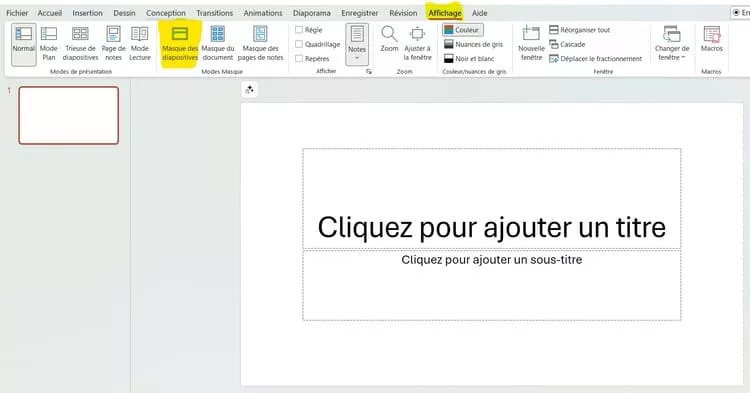Activate Mode Lecture
The height and width of the screenshot is (393, 750).
140,44
